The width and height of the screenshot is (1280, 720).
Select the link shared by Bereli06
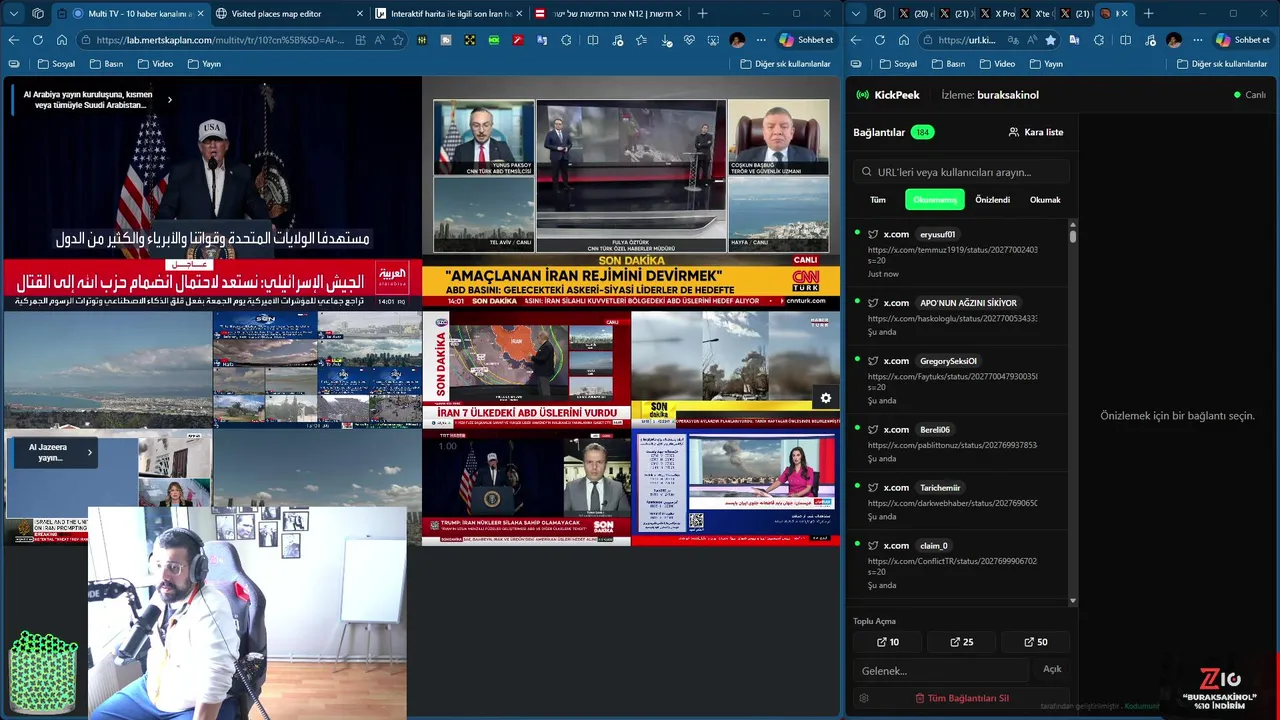(958, 444)
